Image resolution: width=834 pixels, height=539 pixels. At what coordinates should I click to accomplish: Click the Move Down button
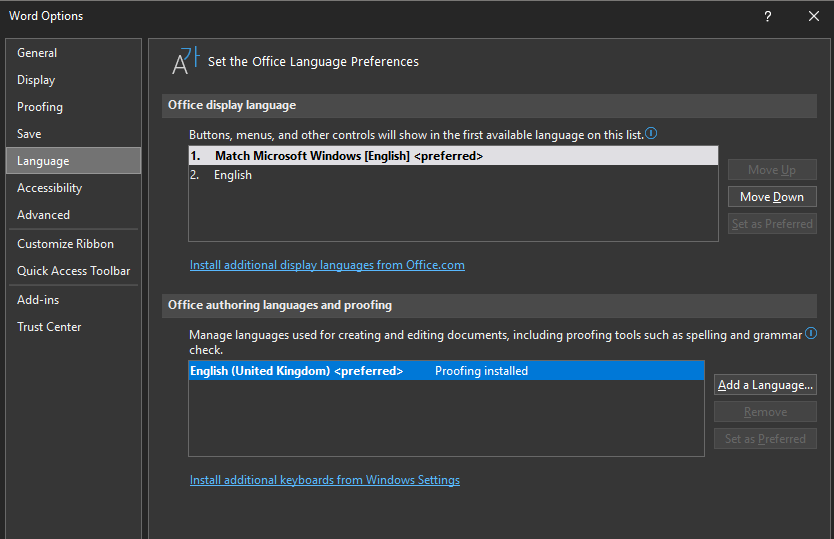pyautogui.click(x=772, y=197)
